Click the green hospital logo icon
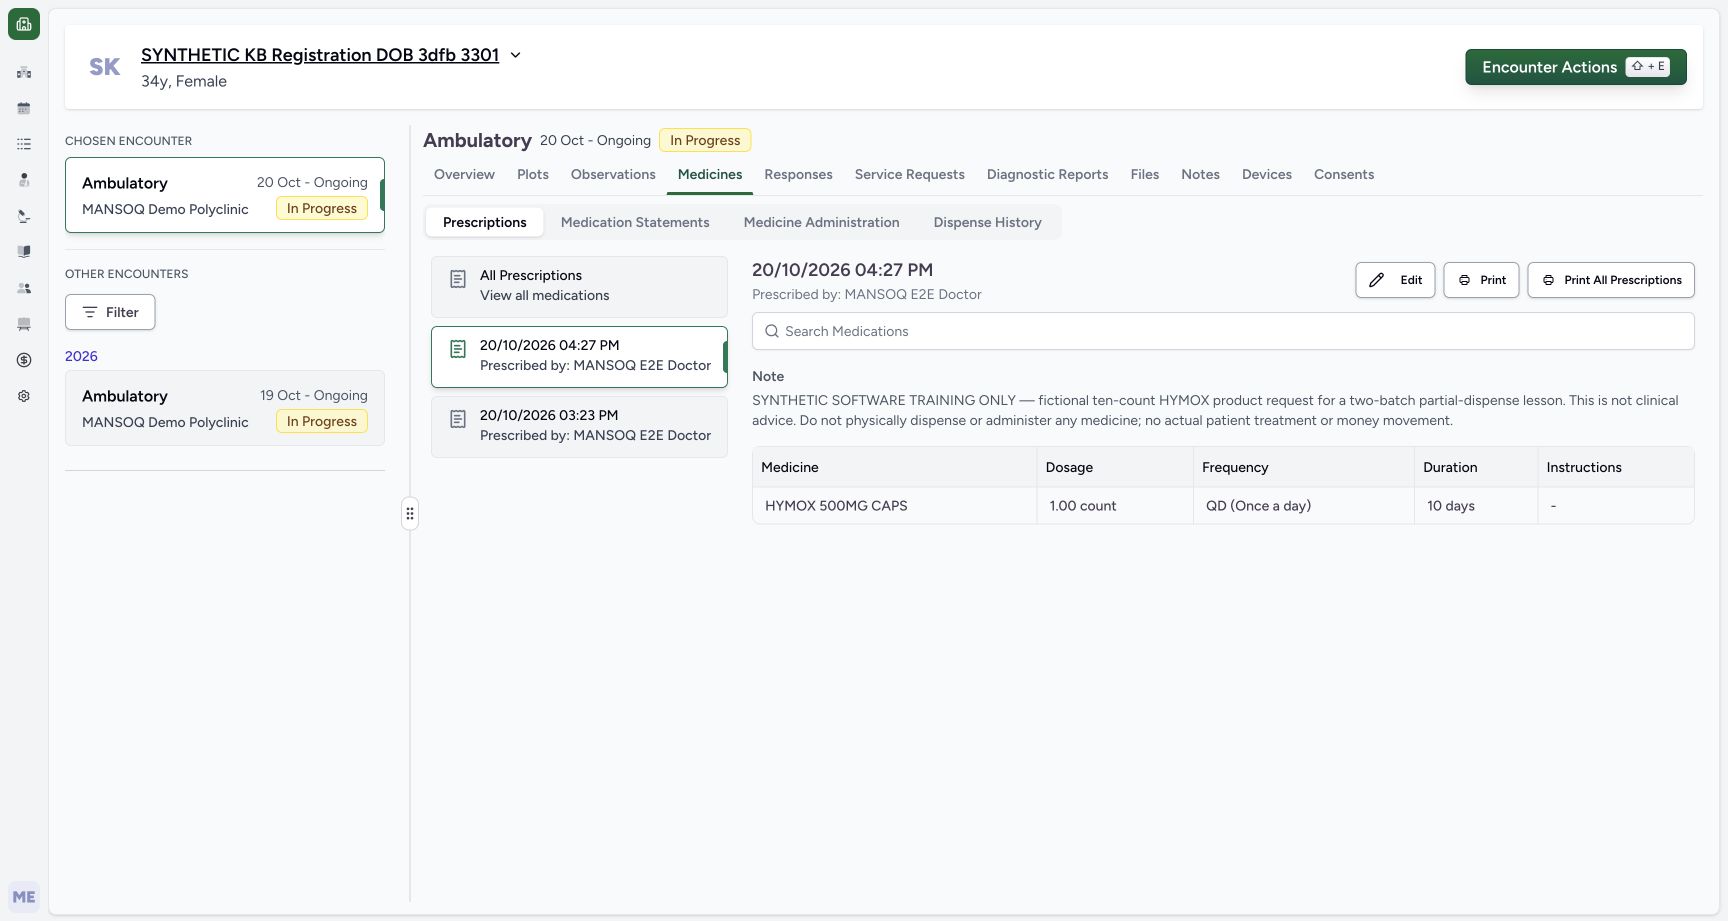 24,24
